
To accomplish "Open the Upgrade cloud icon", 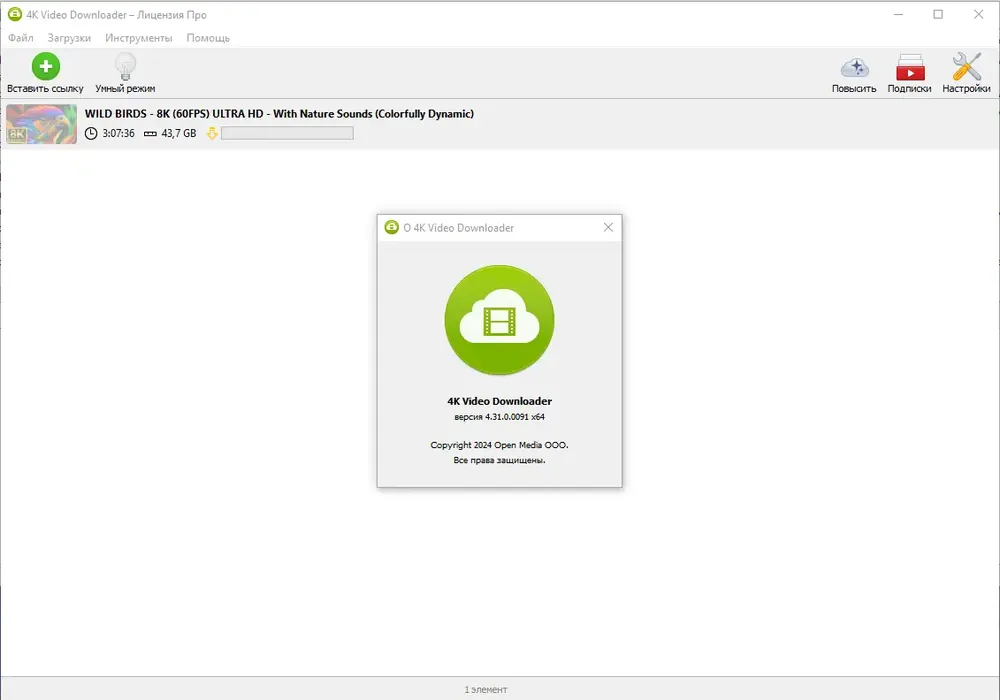I will pyautogui.click(x=855, y=67).
